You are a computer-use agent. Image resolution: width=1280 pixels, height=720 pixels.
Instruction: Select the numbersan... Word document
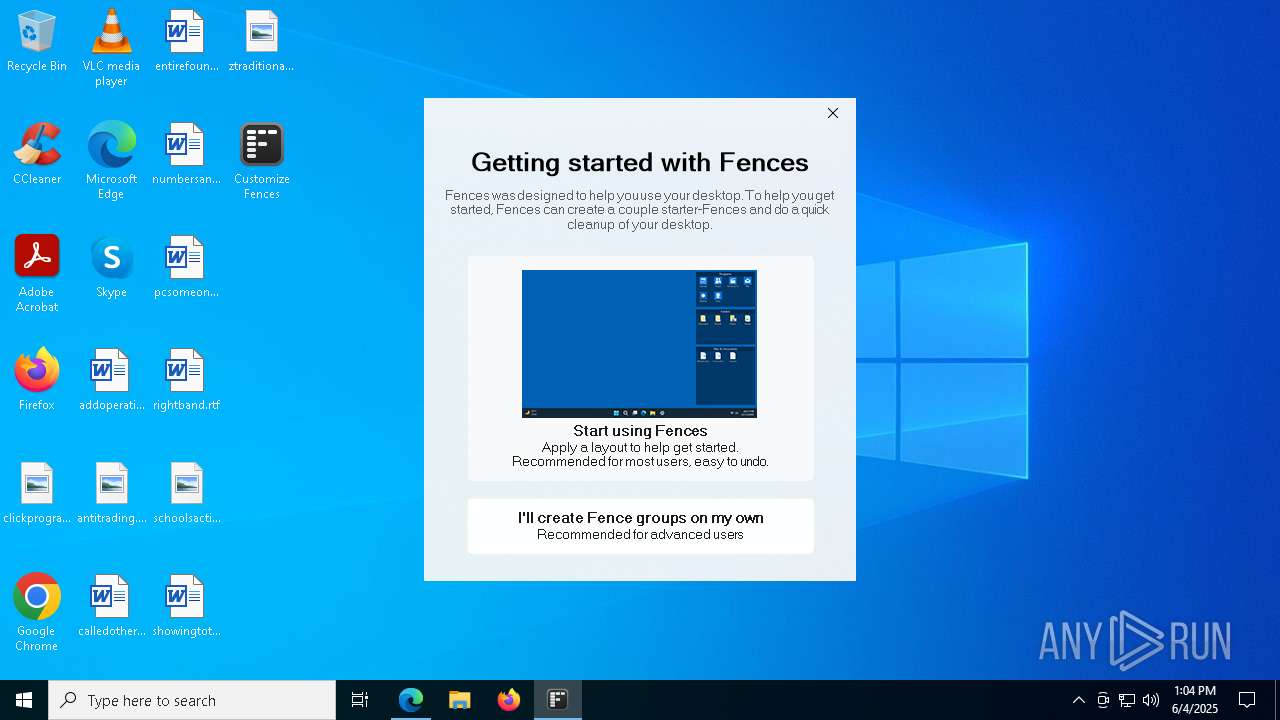(x=186, y=155)
